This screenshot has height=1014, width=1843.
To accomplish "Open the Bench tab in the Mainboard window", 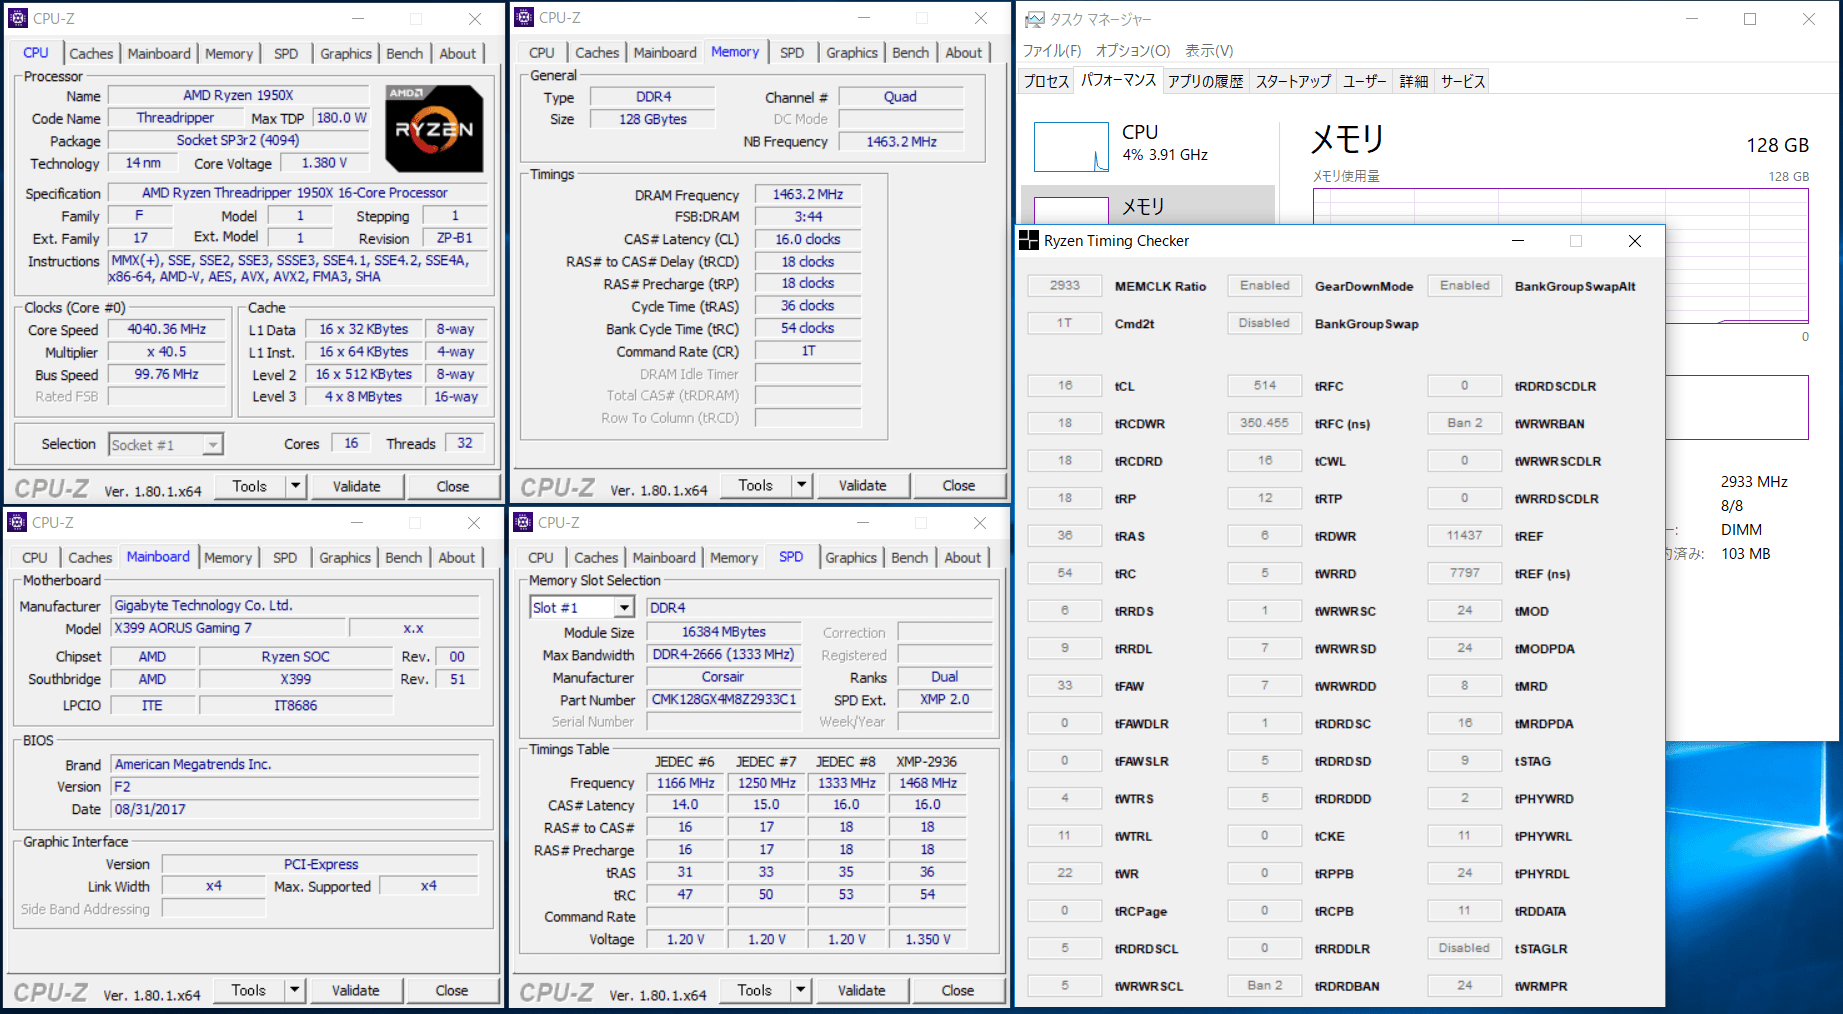I will pos(404,557).
